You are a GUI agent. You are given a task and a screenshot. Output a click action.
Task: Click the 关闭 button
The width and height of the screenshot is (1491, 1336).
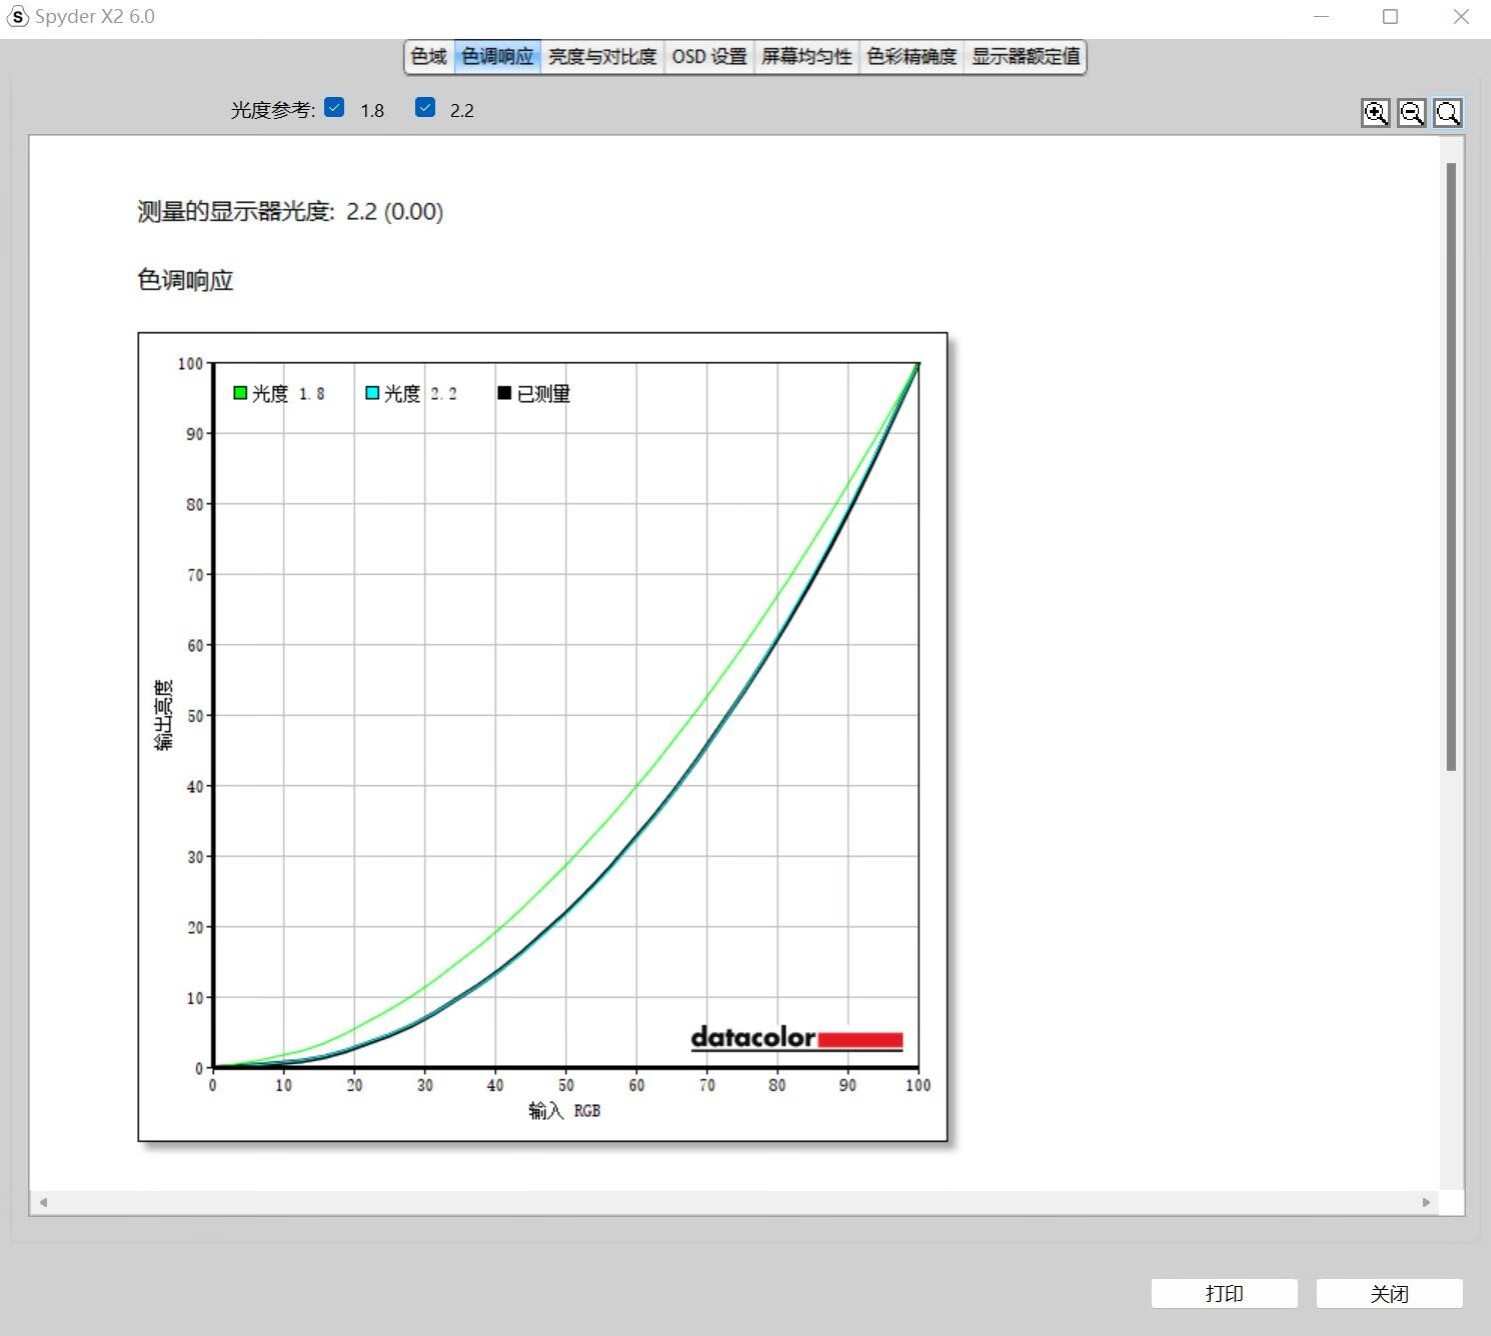(x=1389, y=1293)
